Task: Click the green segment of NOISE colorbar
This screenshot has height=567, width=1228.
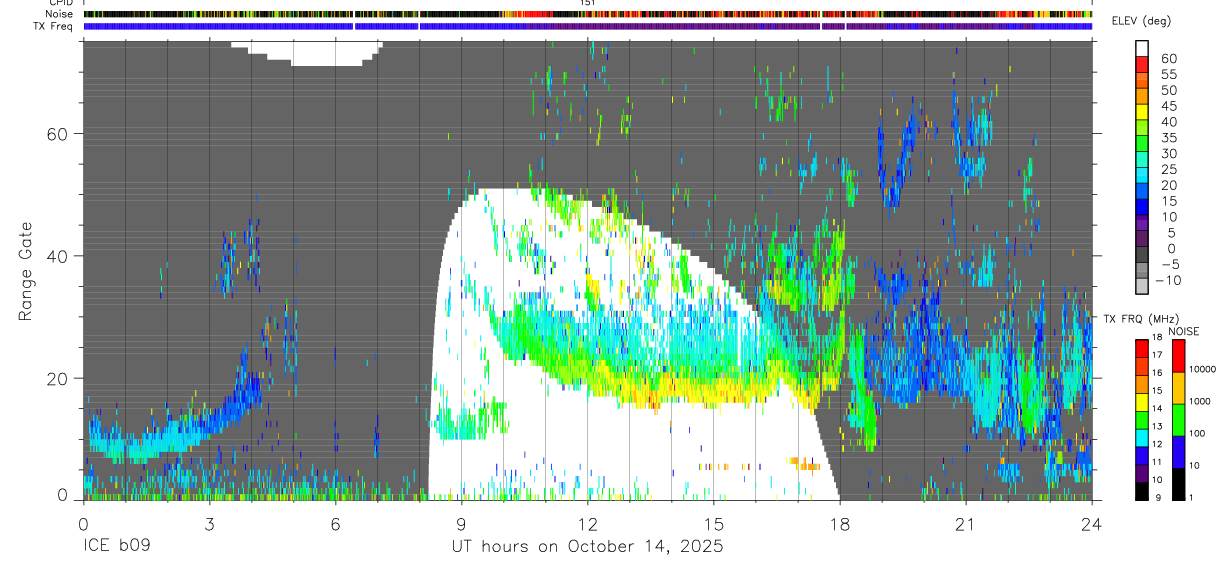Action: point(1178,420)
